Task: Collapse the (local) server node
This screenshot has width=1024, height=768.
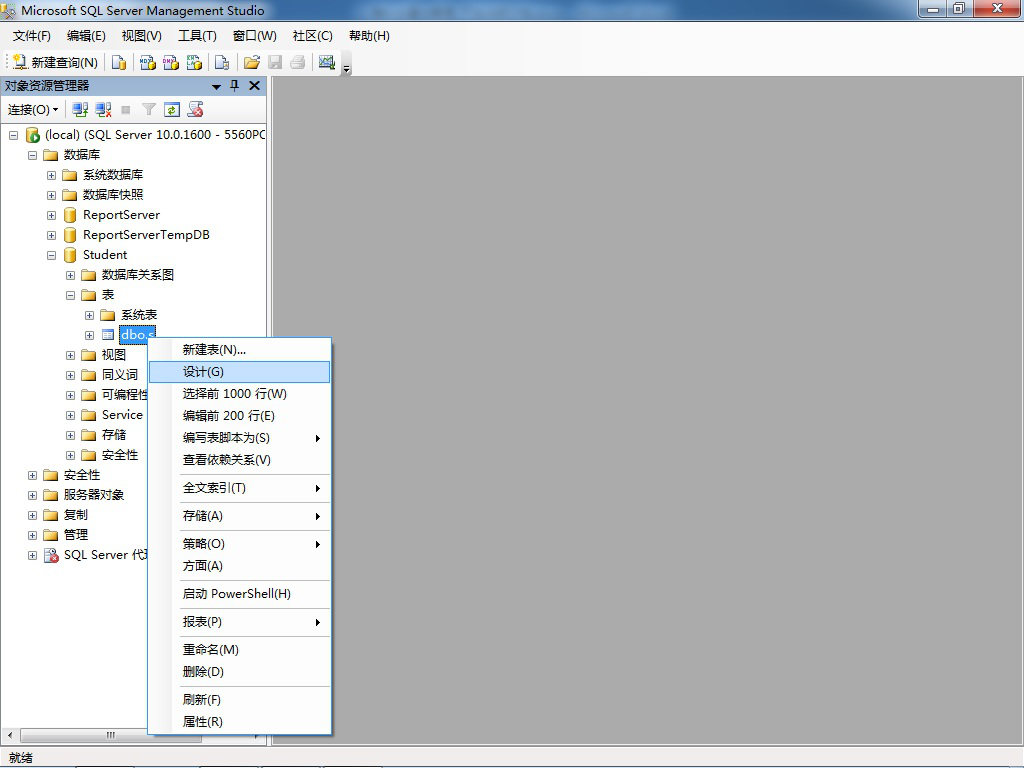Action: point(13,135)
